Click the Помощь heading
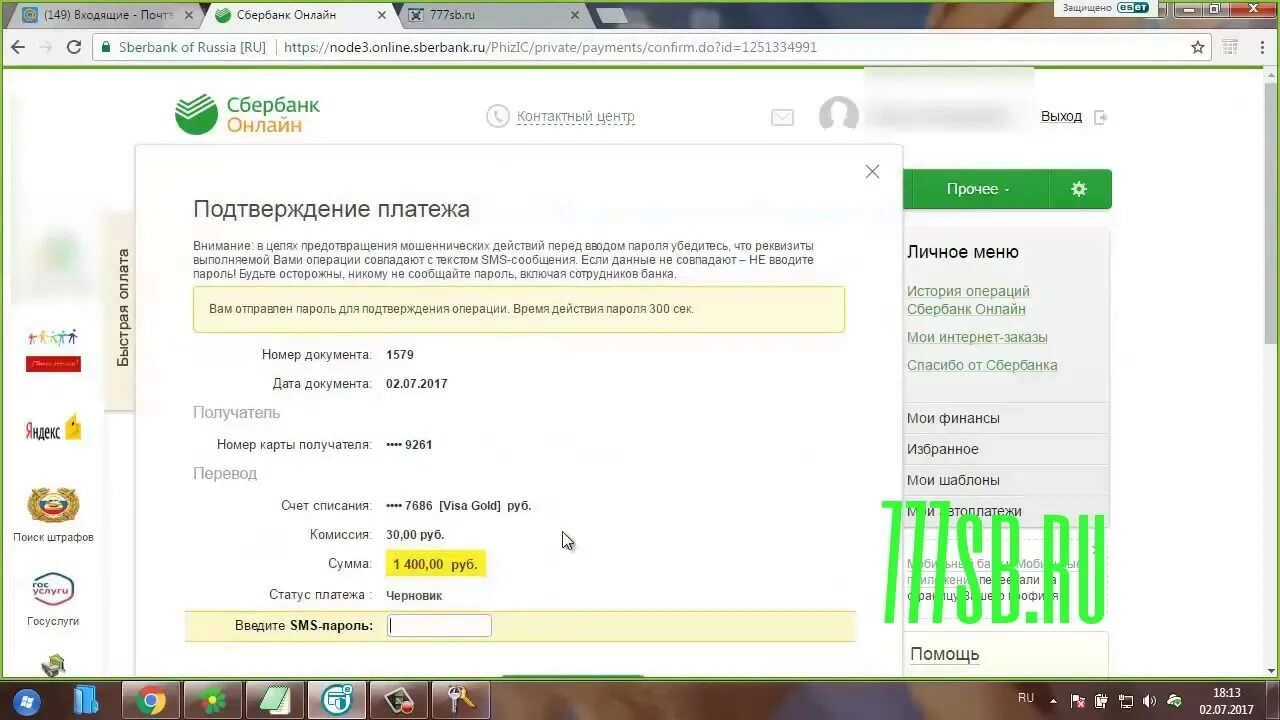Viewport: 1280px width, 720px height. point(944,654)
